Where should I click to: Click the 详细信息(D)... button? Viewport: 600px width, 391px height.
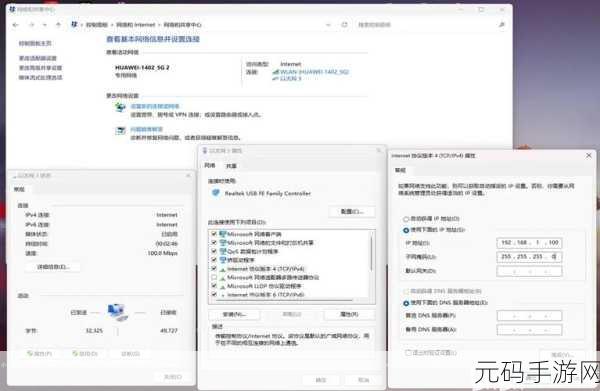click(x=53, y=267)
